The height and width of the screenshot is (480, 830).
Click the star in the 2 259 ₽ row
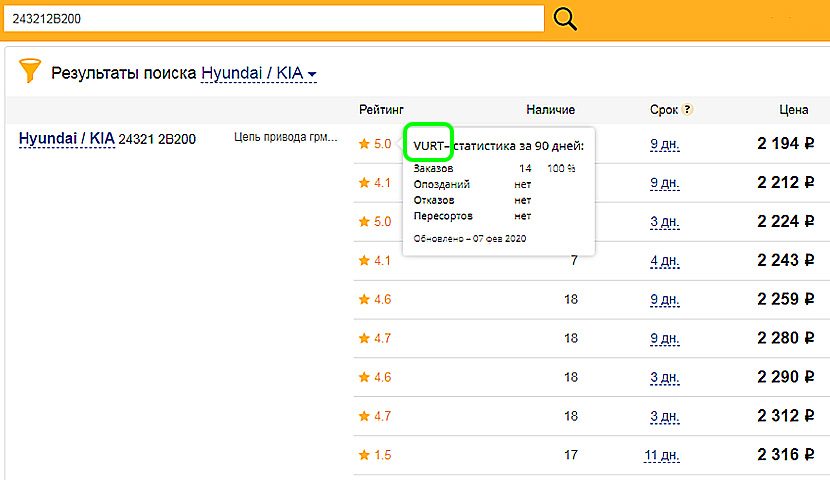point(364,299)
